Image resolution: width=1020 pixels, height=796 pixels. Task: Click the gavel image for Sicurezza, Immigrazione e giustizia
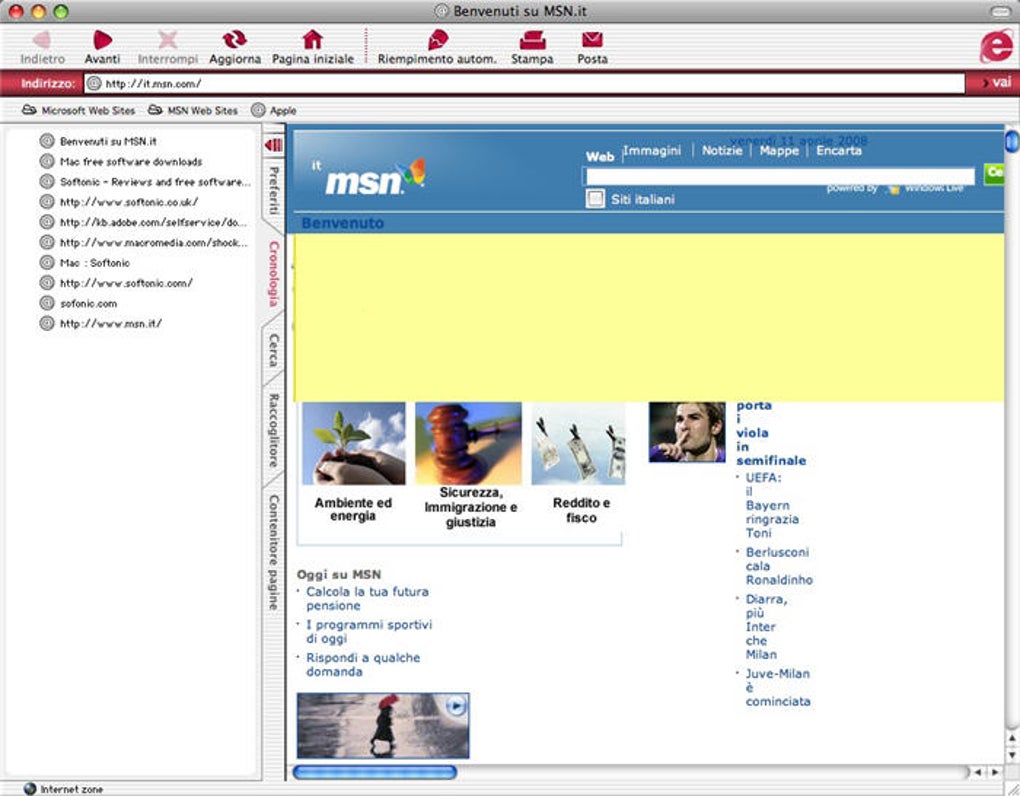coord(468,443)
